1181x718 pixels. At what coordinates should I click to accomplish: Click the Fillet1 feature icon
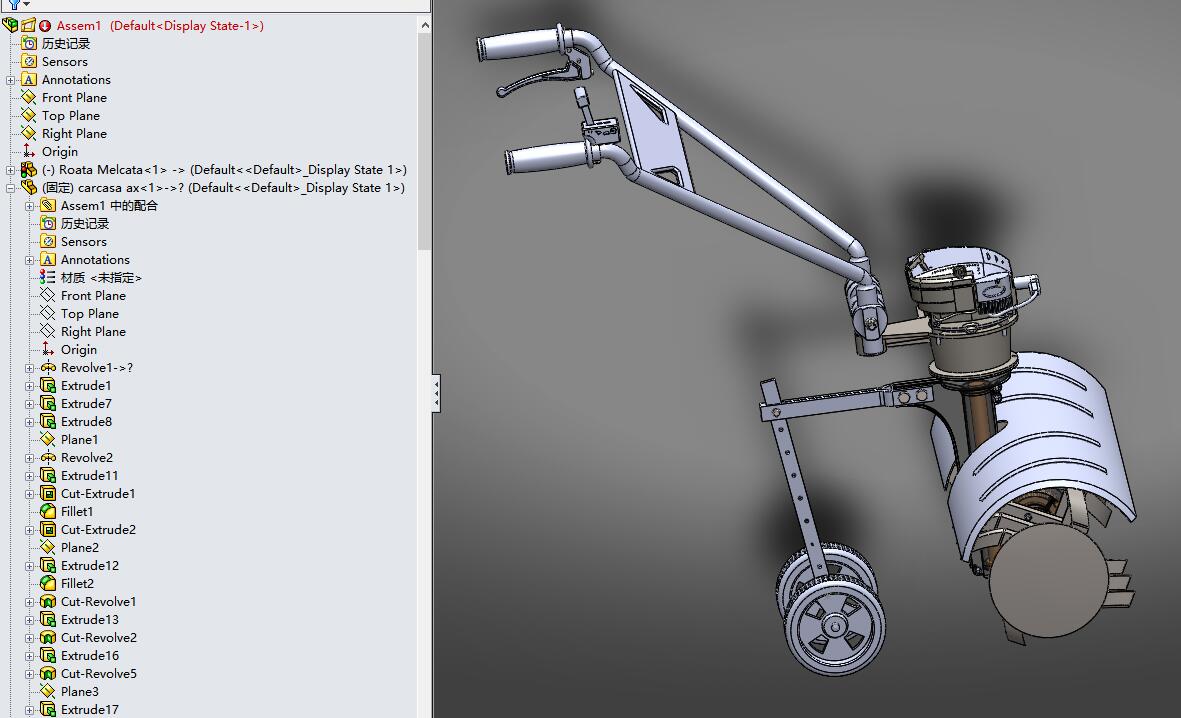(x=47, y=512)
